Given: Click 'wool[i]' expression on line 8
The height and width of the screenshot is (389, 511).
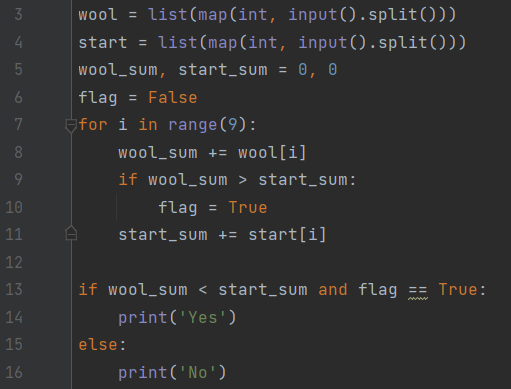Looking at the screenshot, I should (272, 153).
